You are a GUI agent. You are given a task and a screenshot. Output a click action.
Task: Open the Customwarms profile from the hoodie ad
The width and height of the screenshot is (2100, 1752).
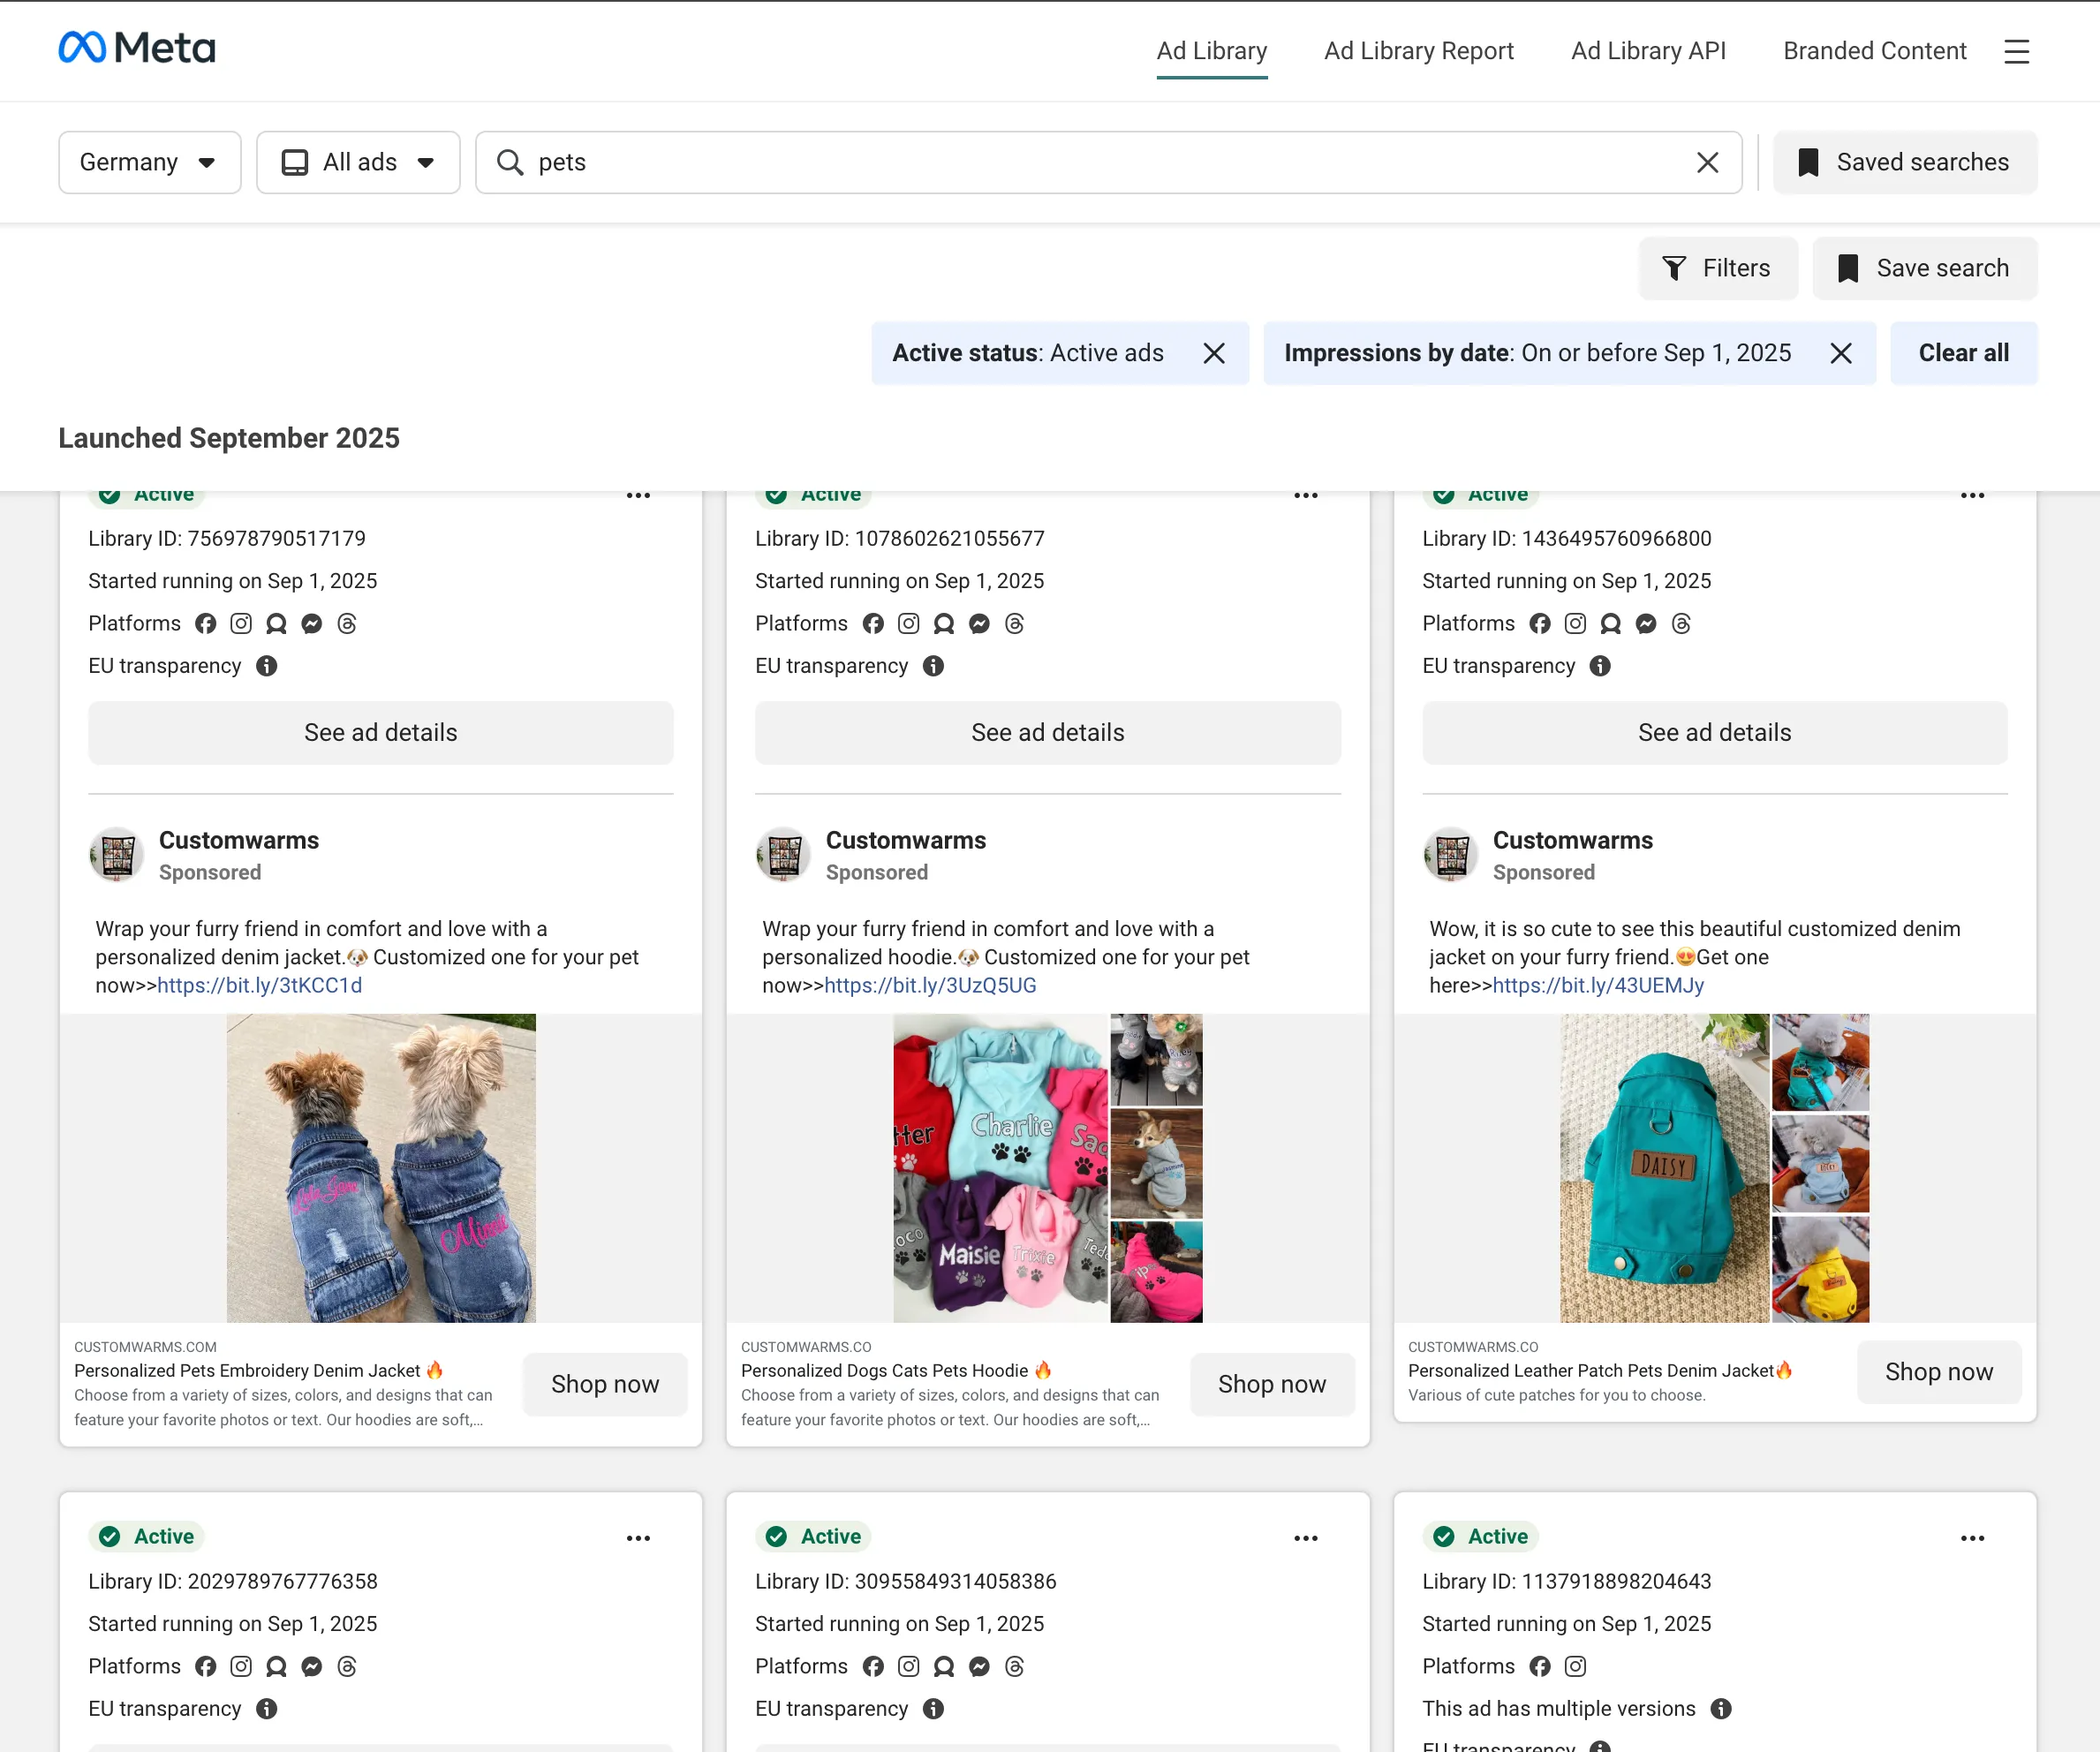905,840
